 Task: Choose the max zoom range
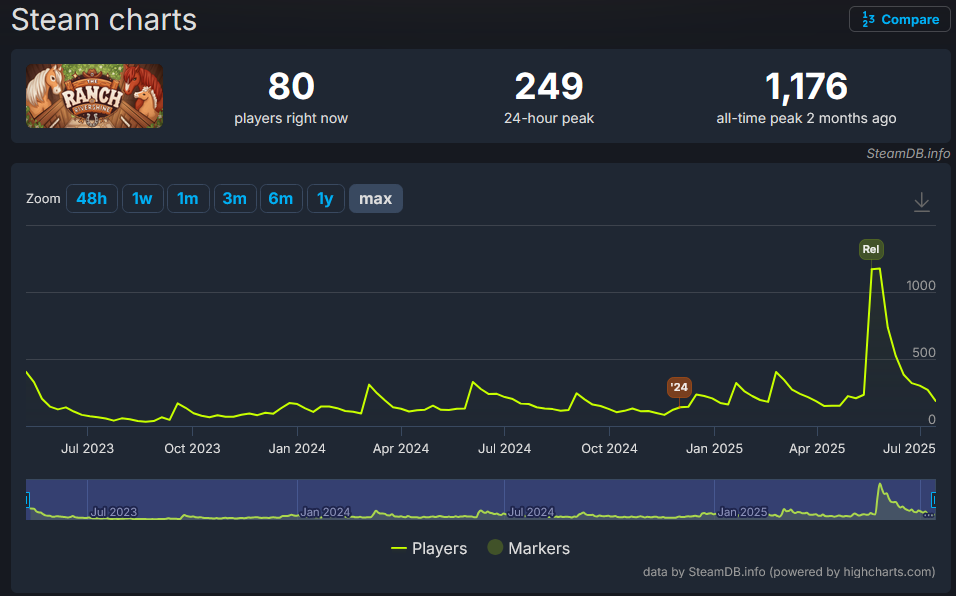[x=376, y=199]
